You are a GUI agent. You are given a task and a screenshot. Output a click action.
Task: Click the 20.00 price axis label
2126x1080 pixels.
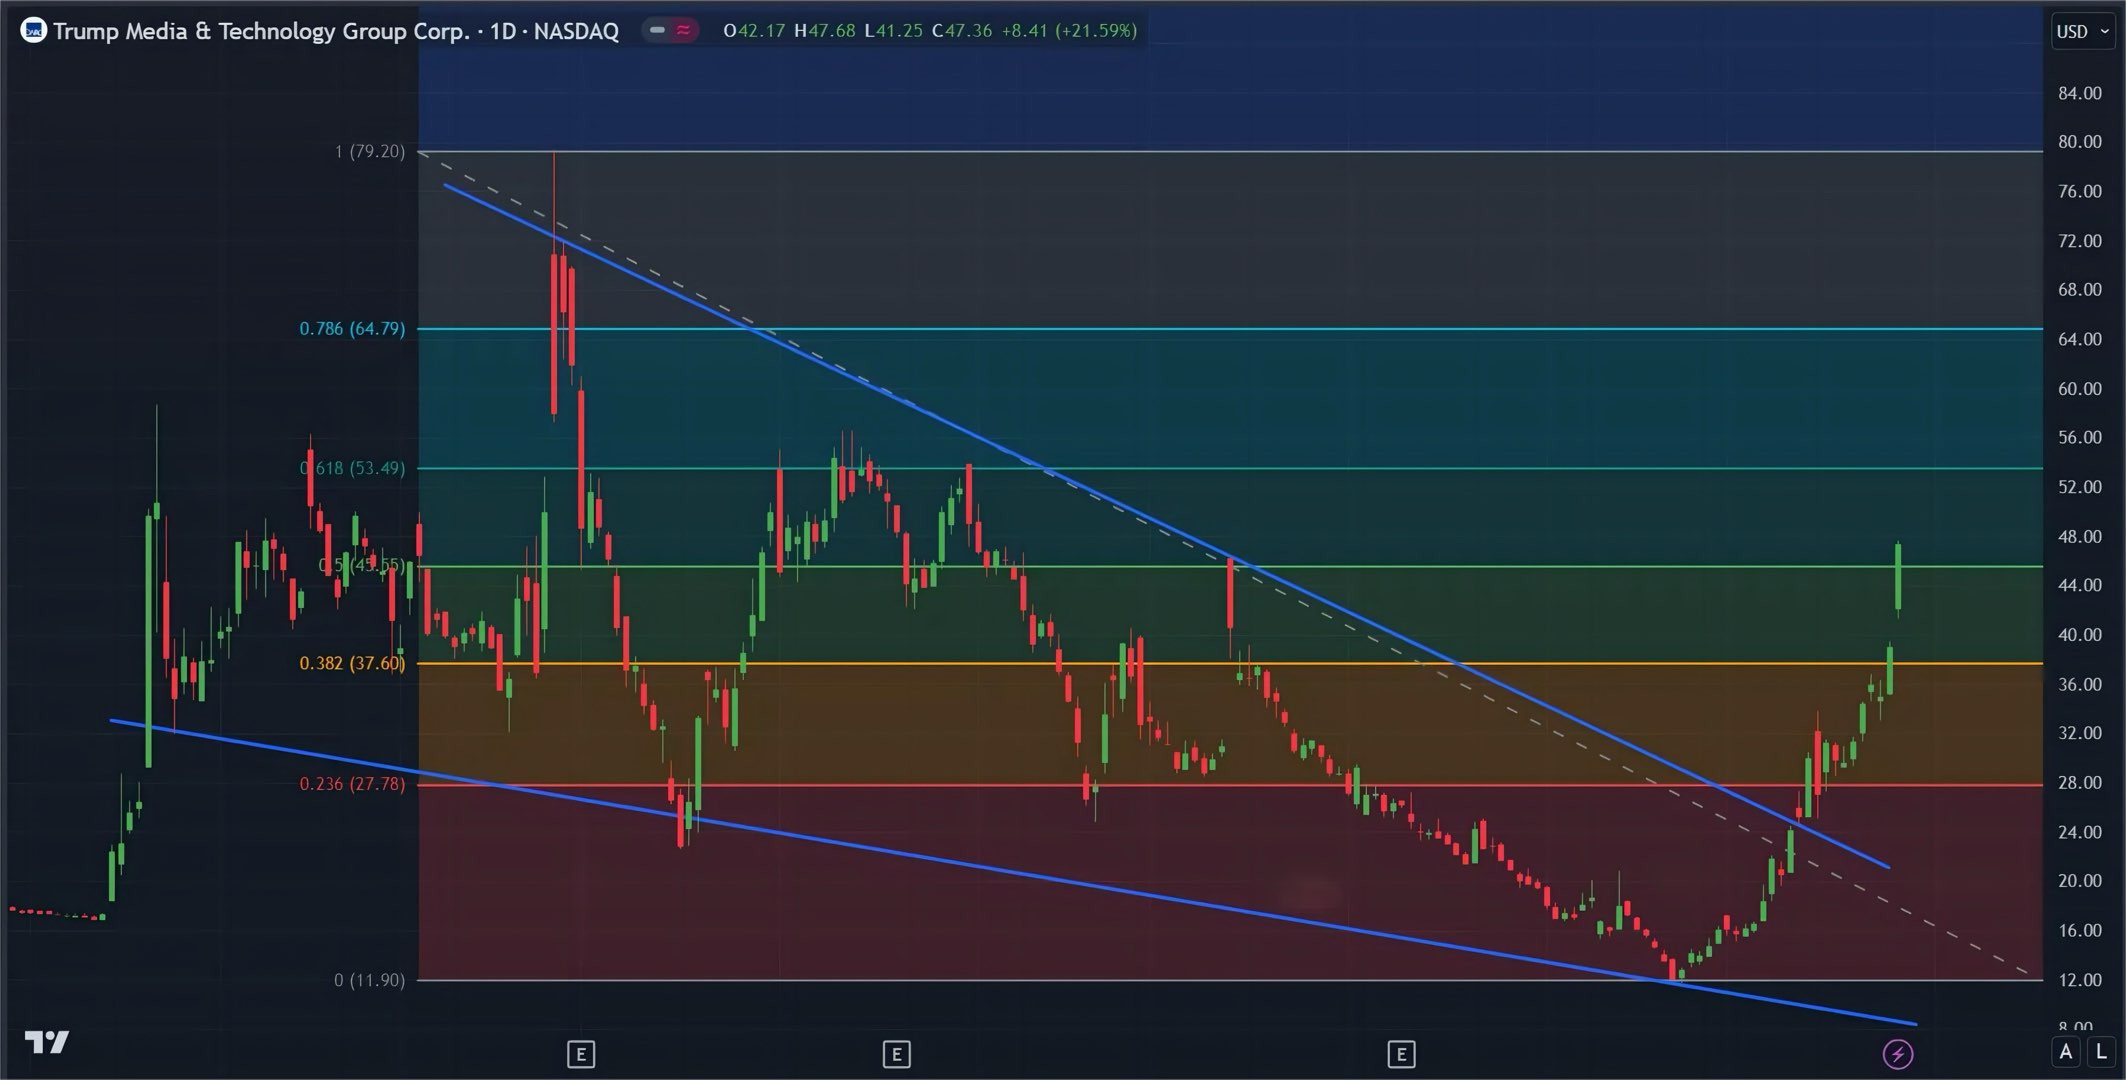[x=2080, y=881]
